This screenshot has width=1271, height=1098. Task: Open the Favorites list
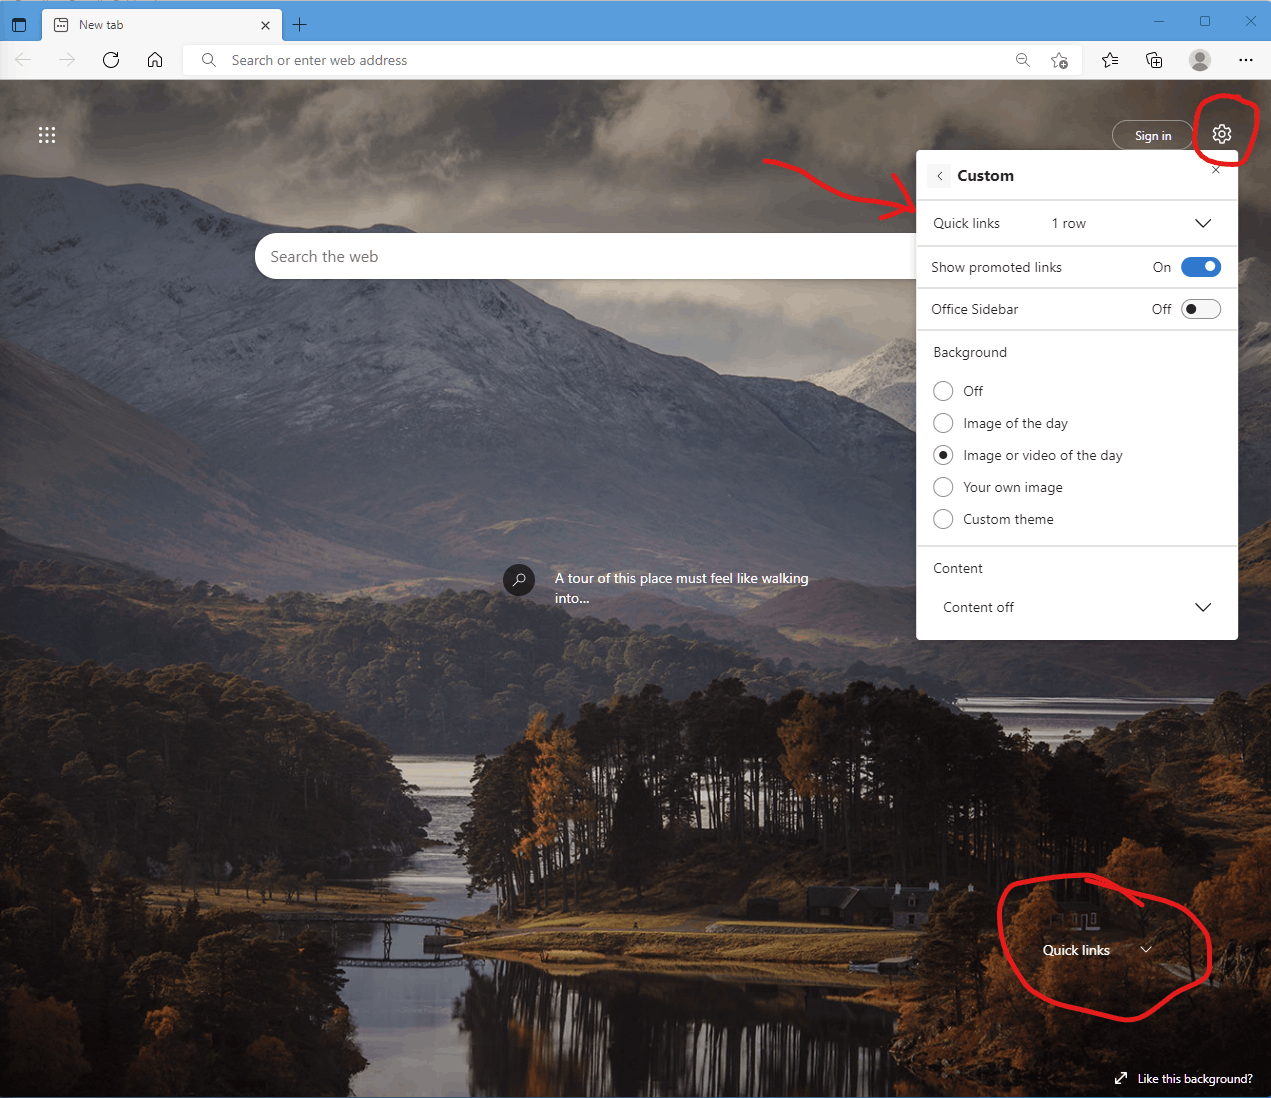pyautogui.click(x=1110, y=60)
